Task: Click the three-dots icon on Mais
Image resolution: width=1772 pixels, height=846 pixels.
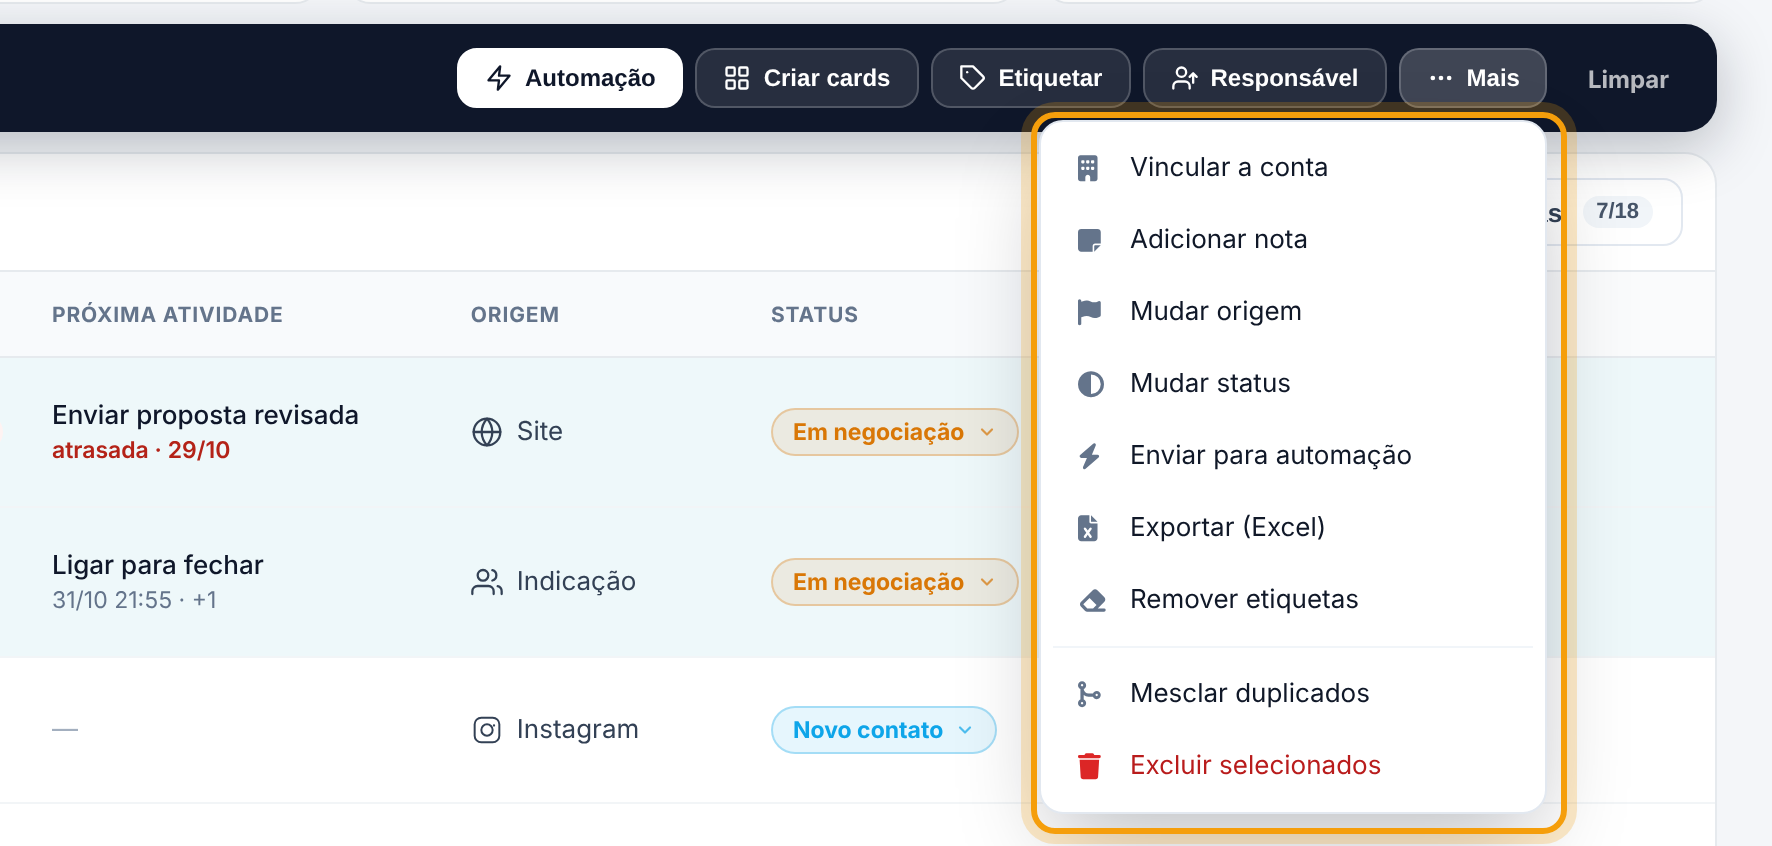Action: (x=1441, y=78)
